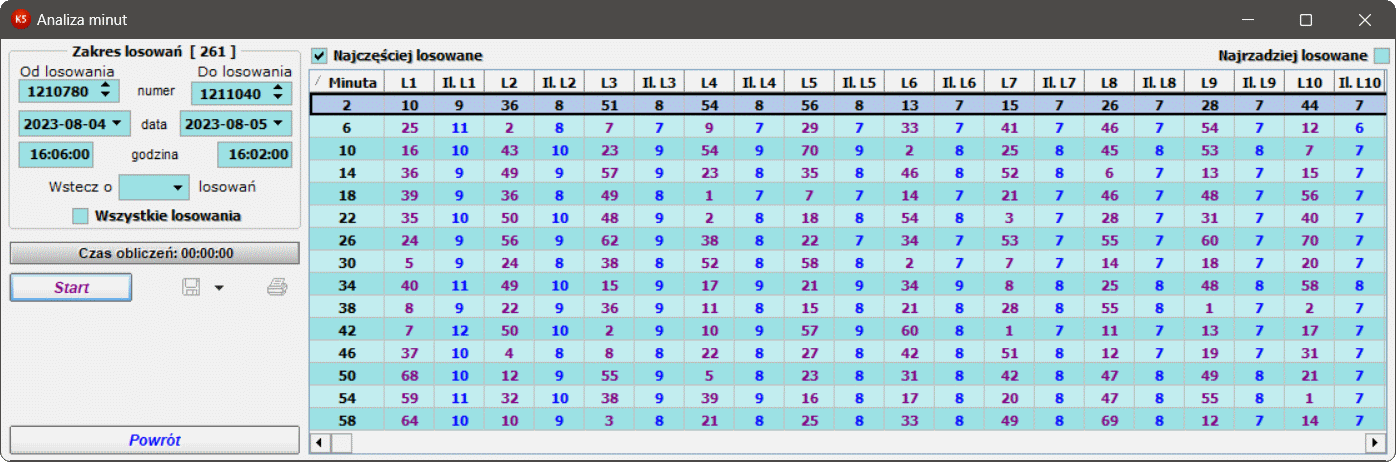
Task: Select the Minuta 46 row cell
Action: (346, 352)
